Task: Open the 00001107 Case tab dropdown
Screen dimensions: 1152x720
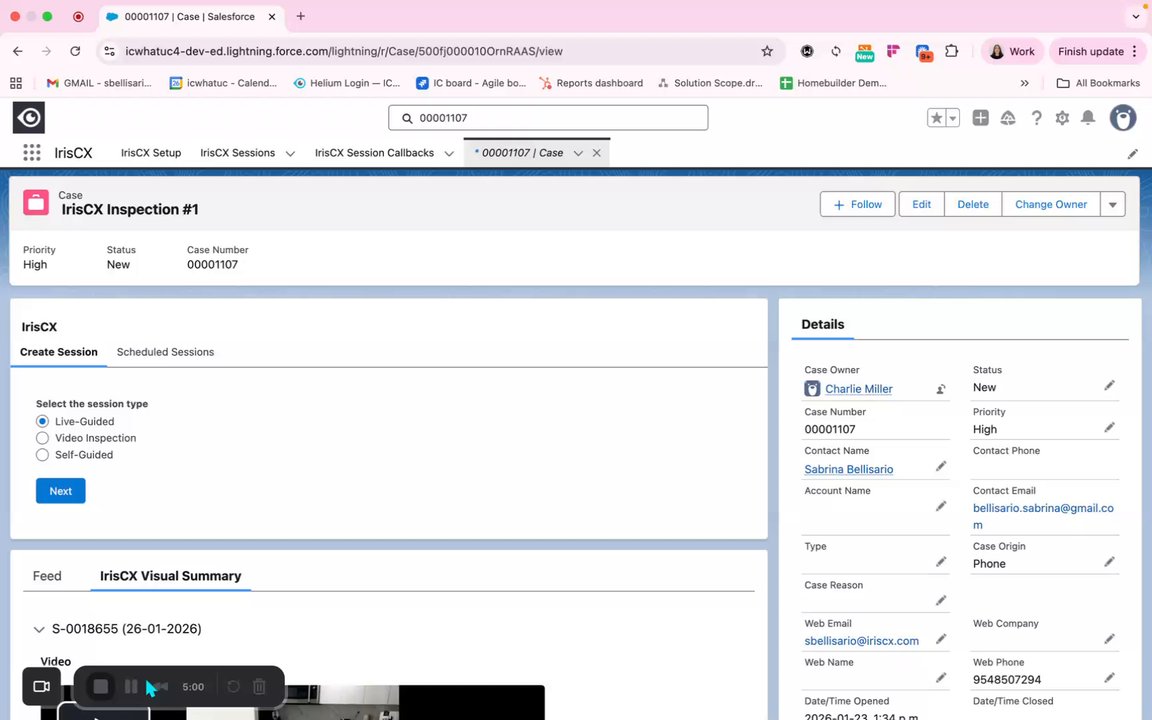Action: click(x=578, y=154)
